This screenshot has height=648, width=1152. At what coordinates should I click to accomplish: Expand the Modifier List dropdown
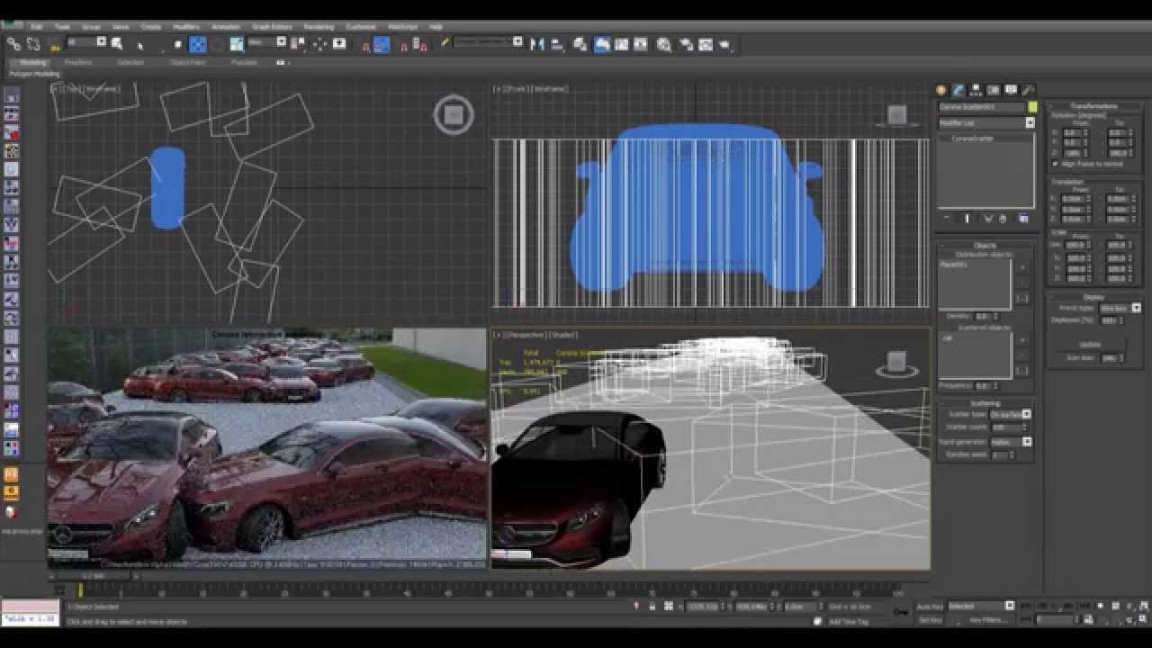pyautogui.click(x=1030, y=123)
